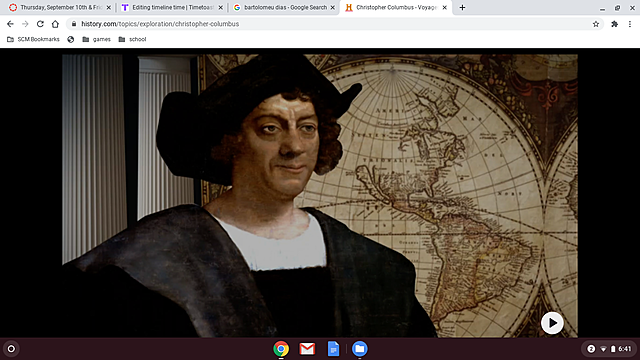Screen dimensions: 640x360
Task: Open the Chrome three-dot menu
Action: [x=630, y=24]
